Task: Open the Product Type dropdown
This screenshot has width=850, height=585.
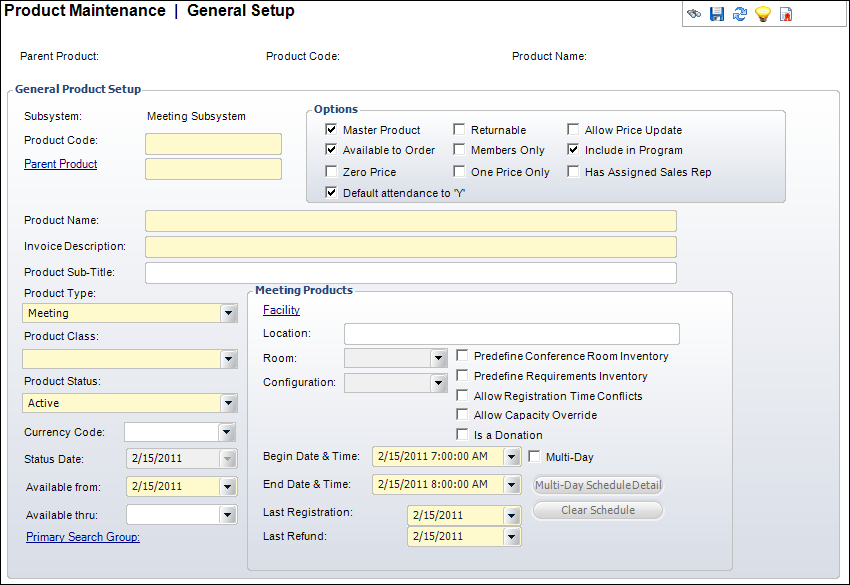Action: point(229,314)
